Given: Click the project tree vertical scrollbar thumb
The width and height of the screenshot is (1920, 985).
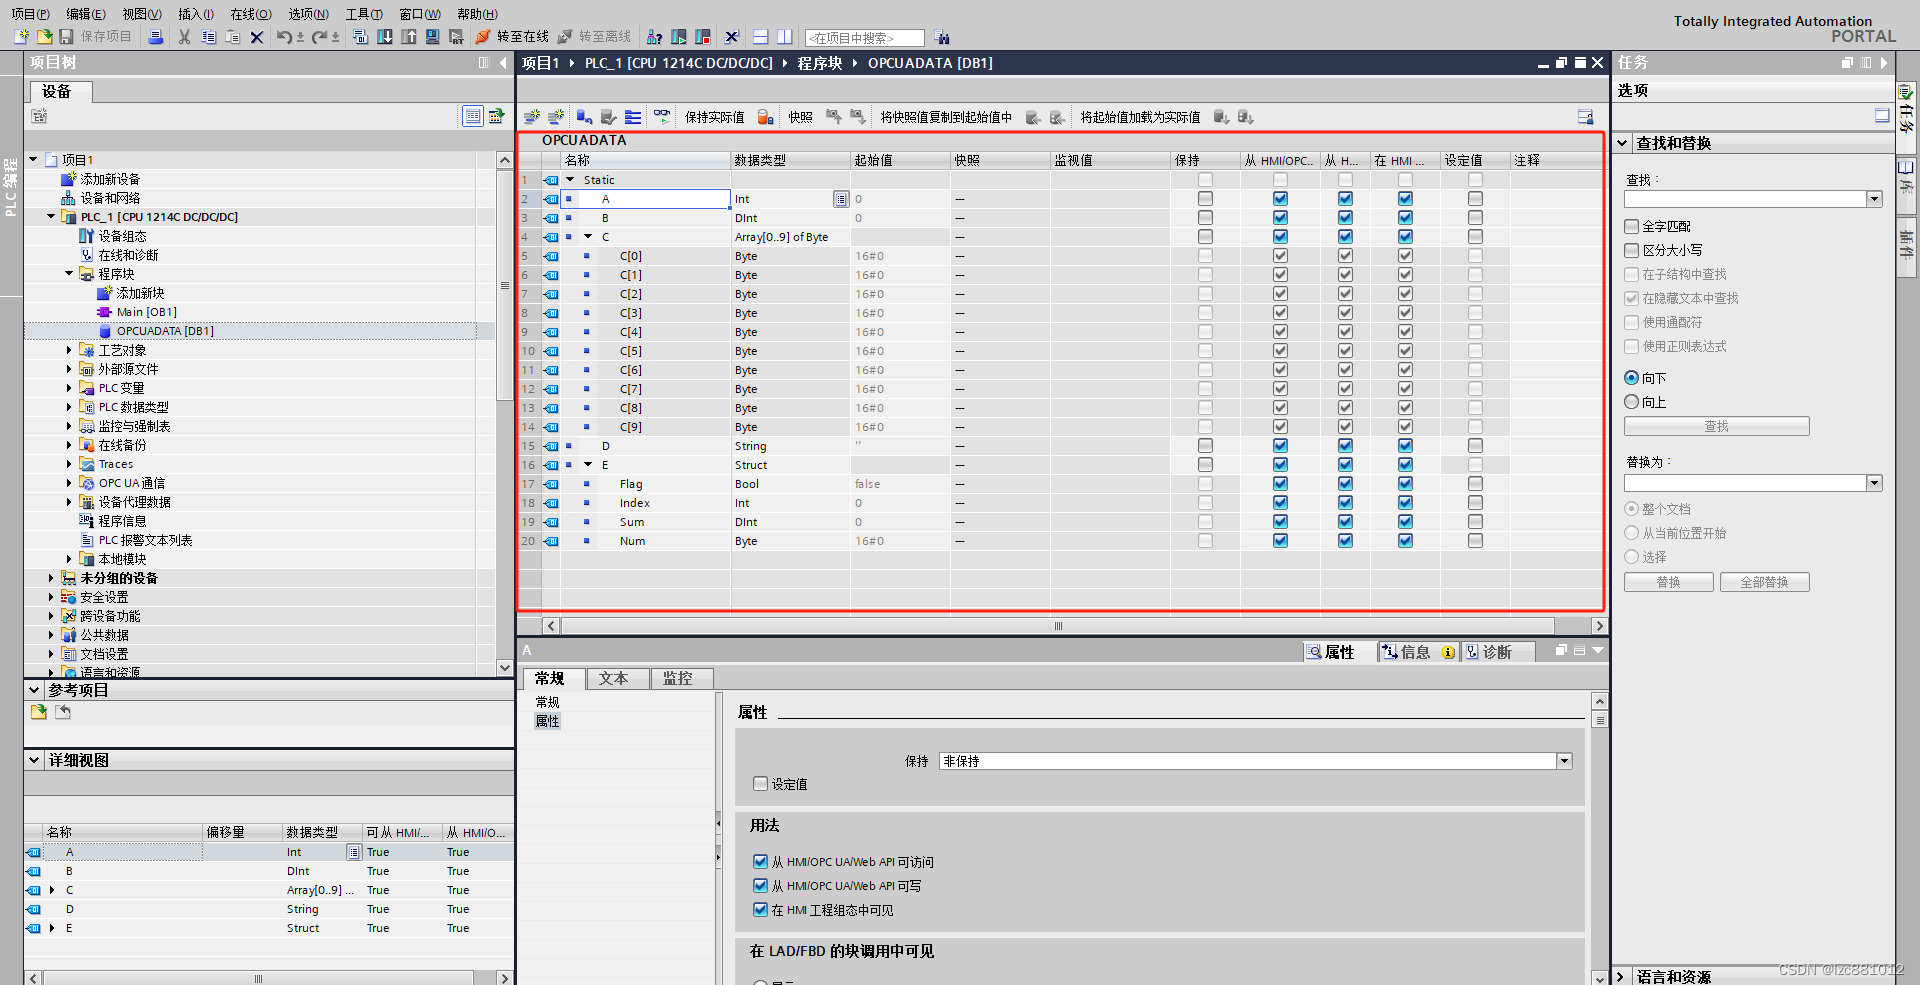Looking at the screenshot, I should (504, 285).
